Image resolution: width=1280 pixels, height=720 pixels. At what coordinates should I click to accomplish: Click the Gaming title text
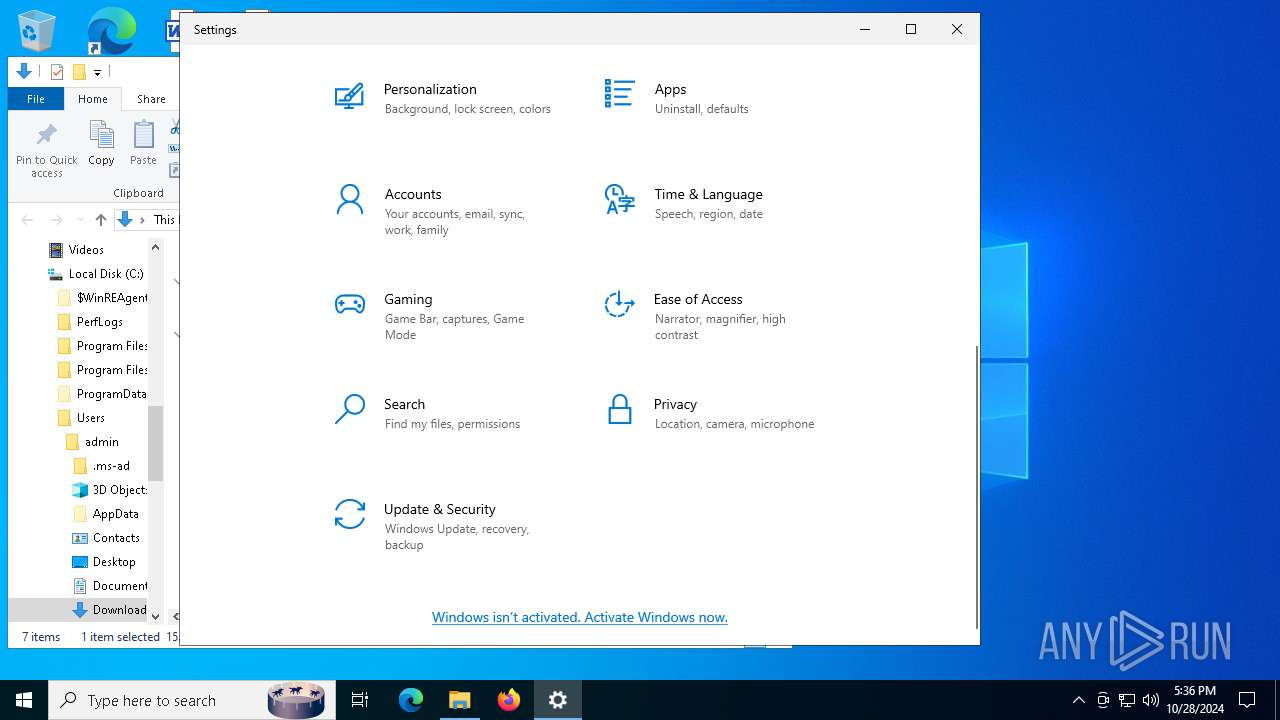(x=408, y=299)
